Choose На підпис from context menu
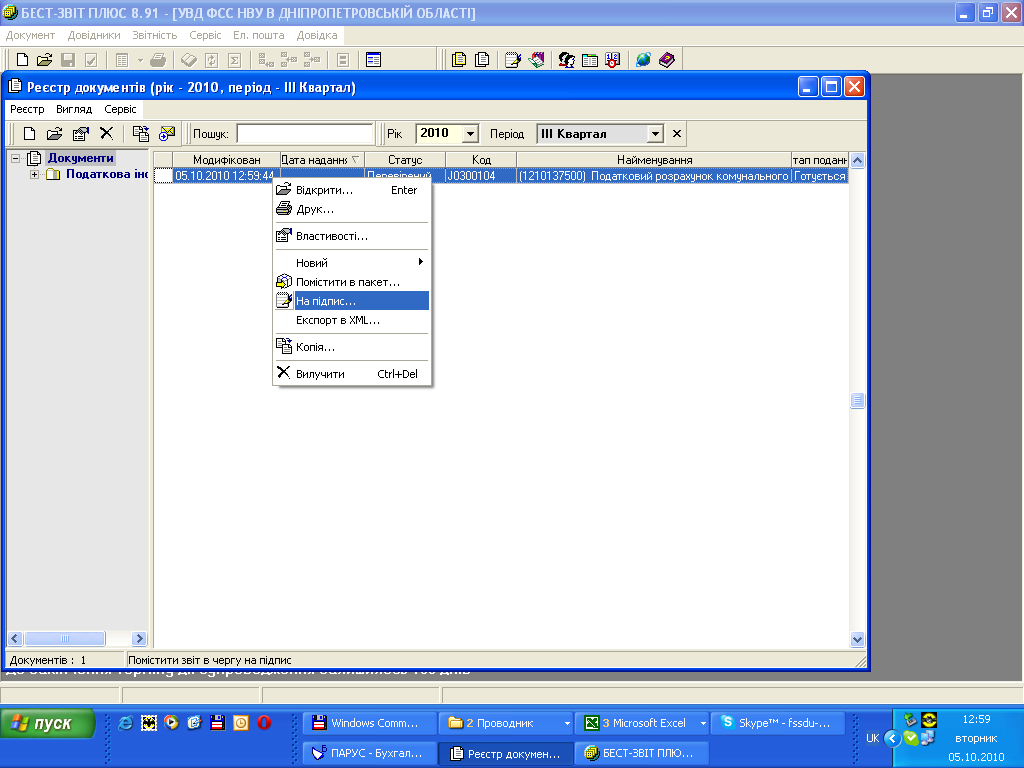Screen dimensions: 1024x768 pyautogui.click(x=352, y=301)
